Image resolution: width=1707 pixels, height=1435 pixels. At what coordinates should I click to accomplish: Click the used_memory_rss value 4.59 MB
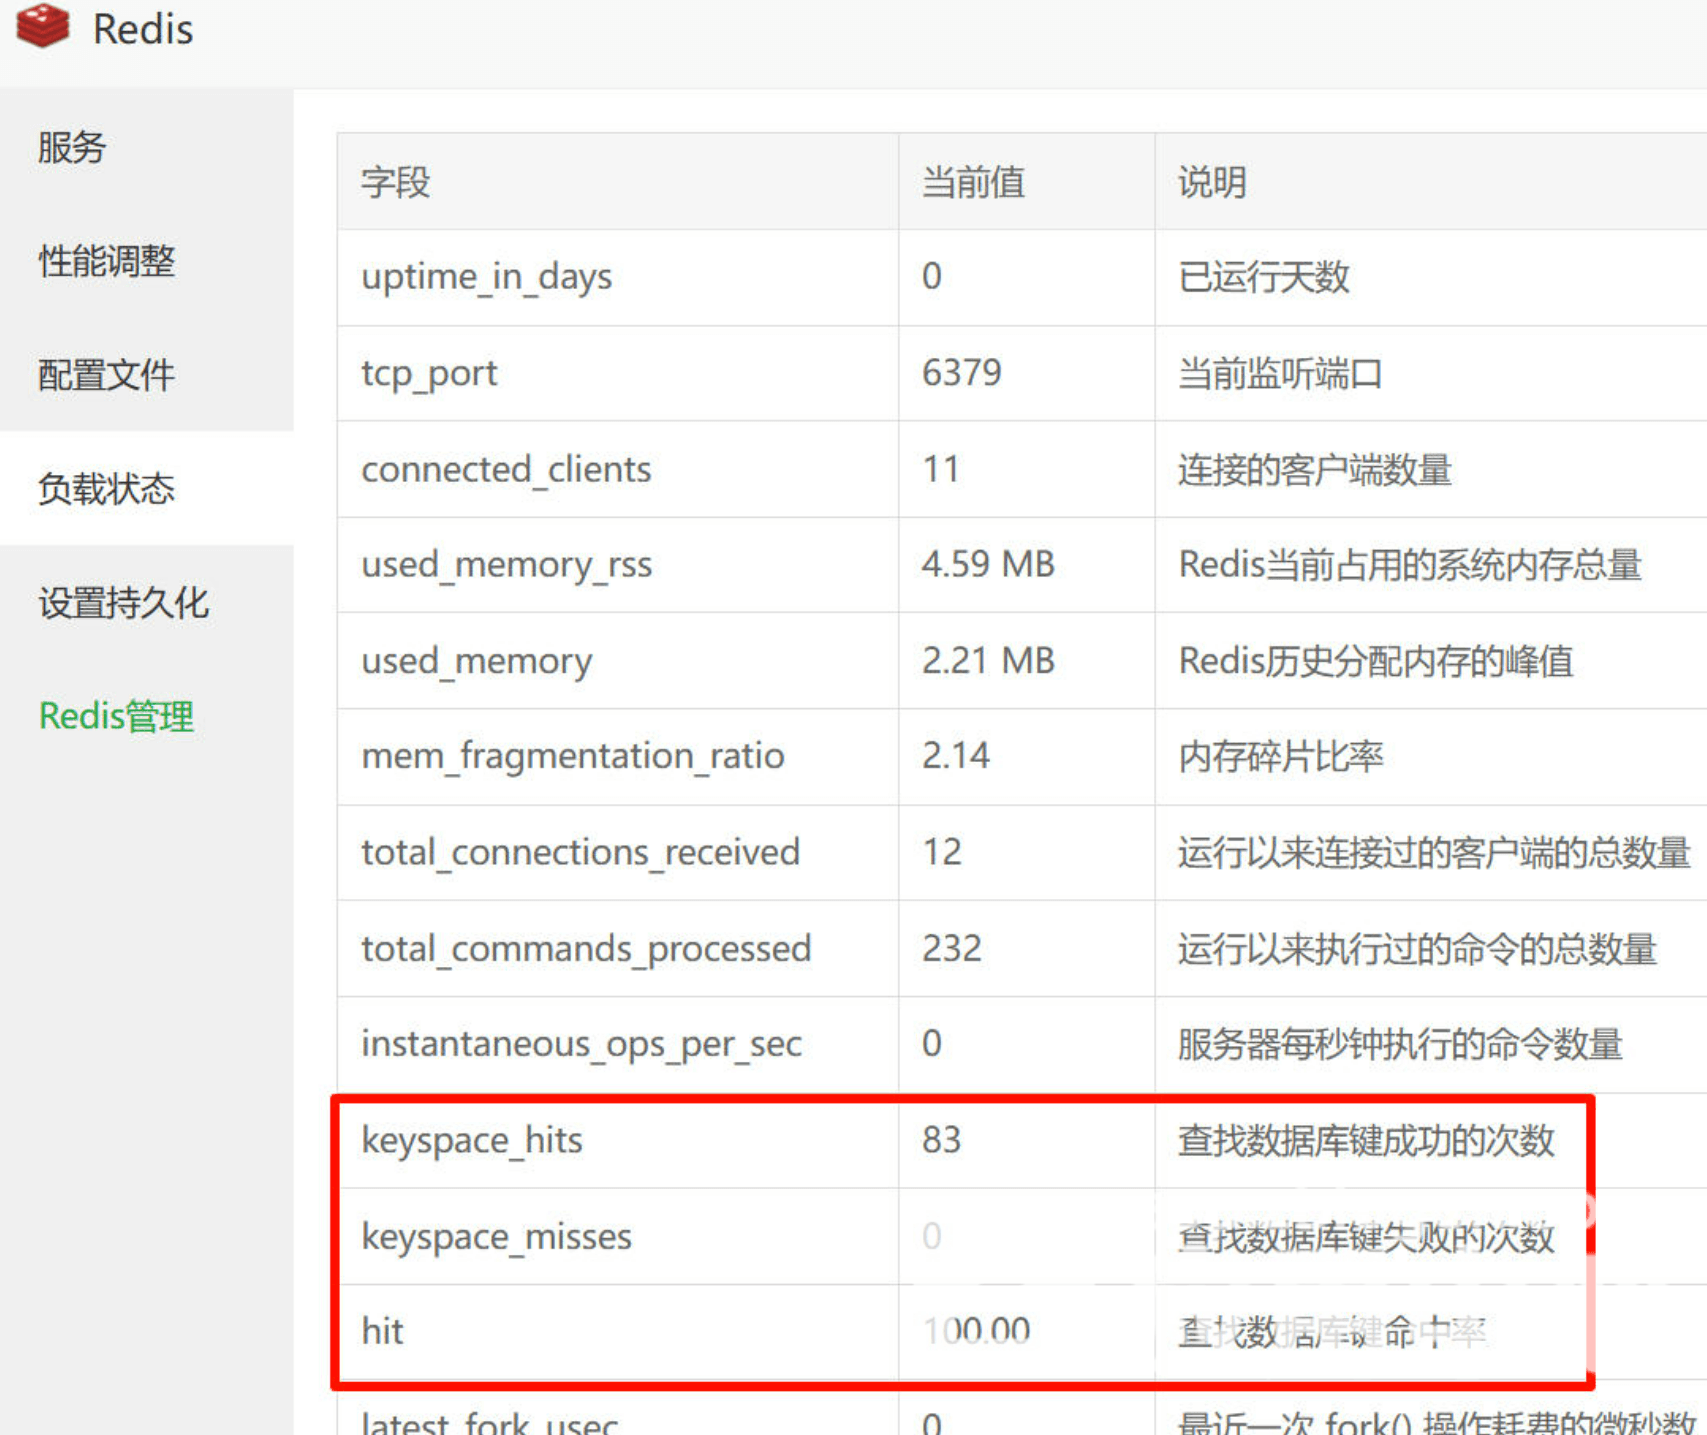coord(988,564)
